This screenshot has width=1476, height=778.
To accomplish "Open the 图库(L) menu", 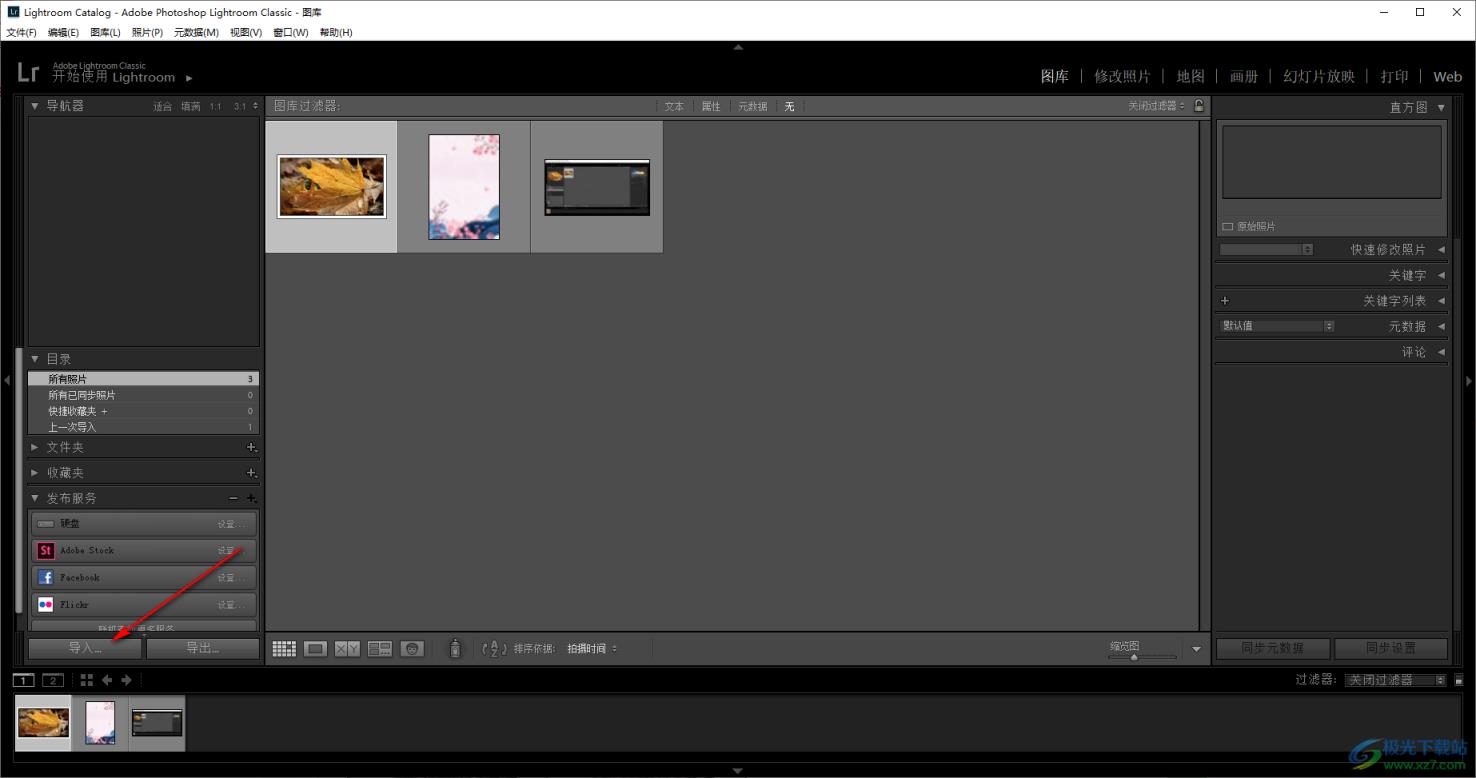I will pos(105,33).
